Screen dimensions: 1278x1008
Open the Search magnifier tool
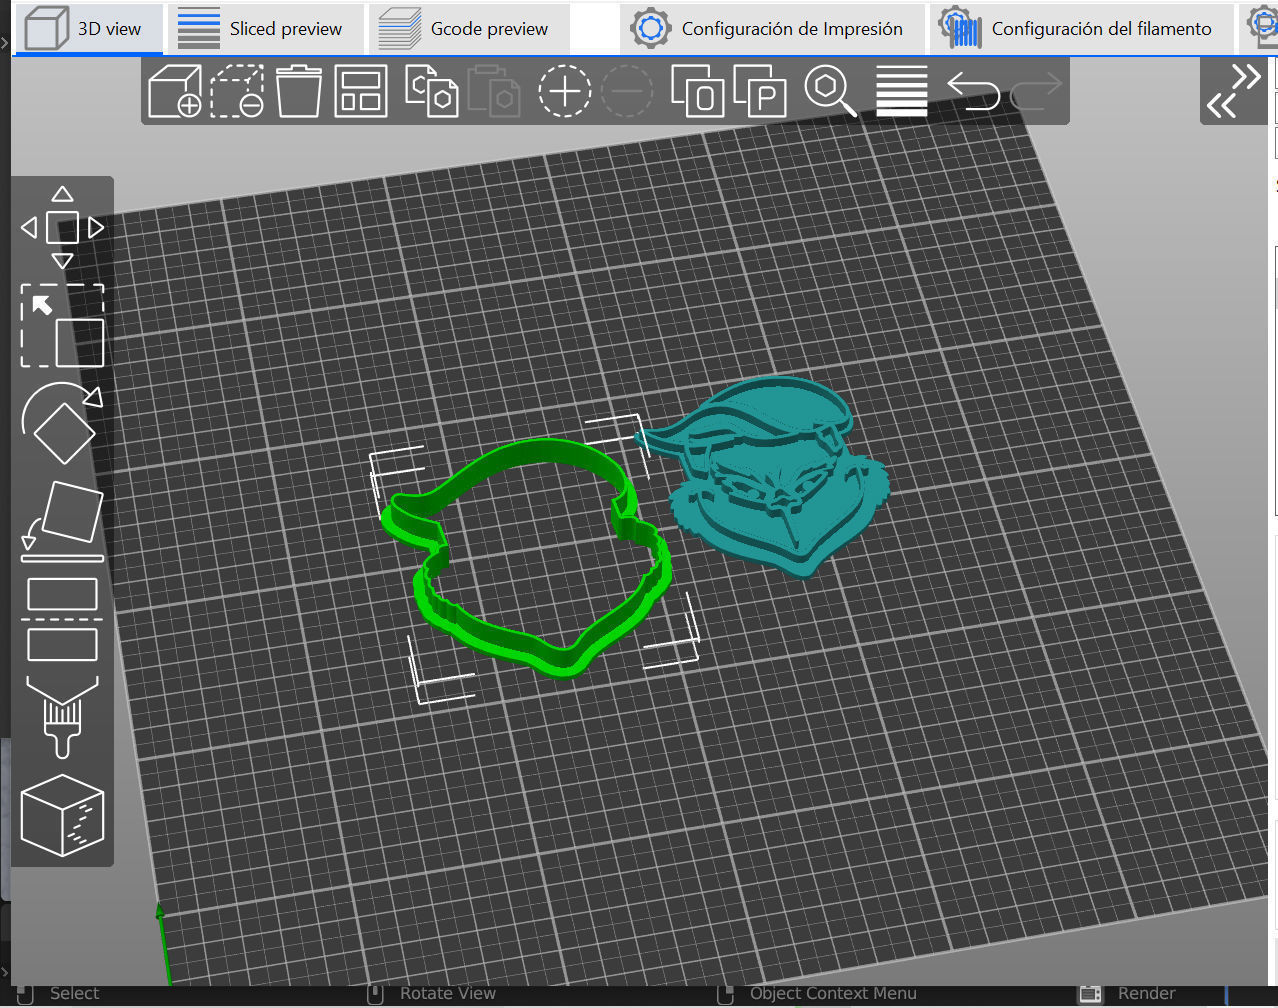coord(830,91)
